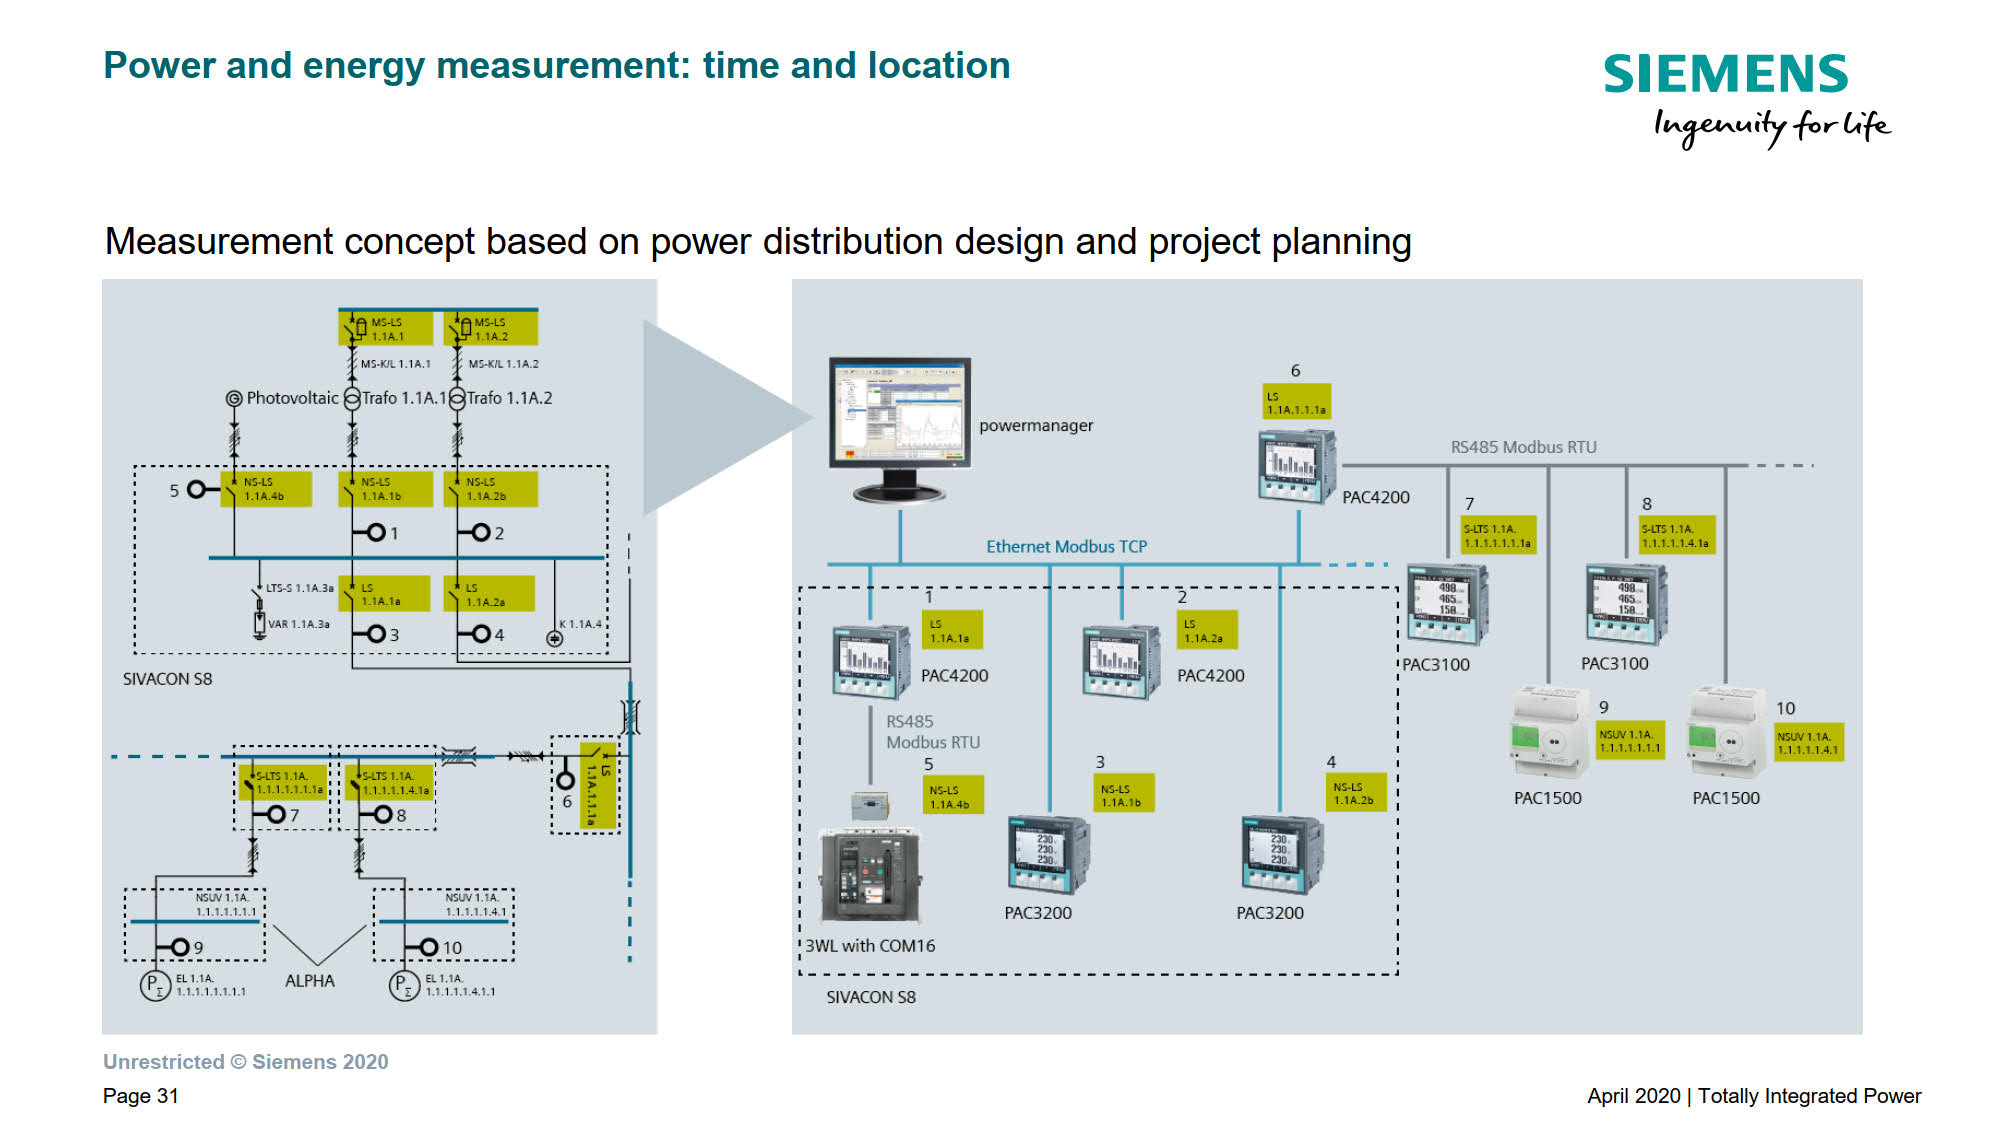
Task: Click the Ethernet Modbus TCP label
Action: 1066,546
